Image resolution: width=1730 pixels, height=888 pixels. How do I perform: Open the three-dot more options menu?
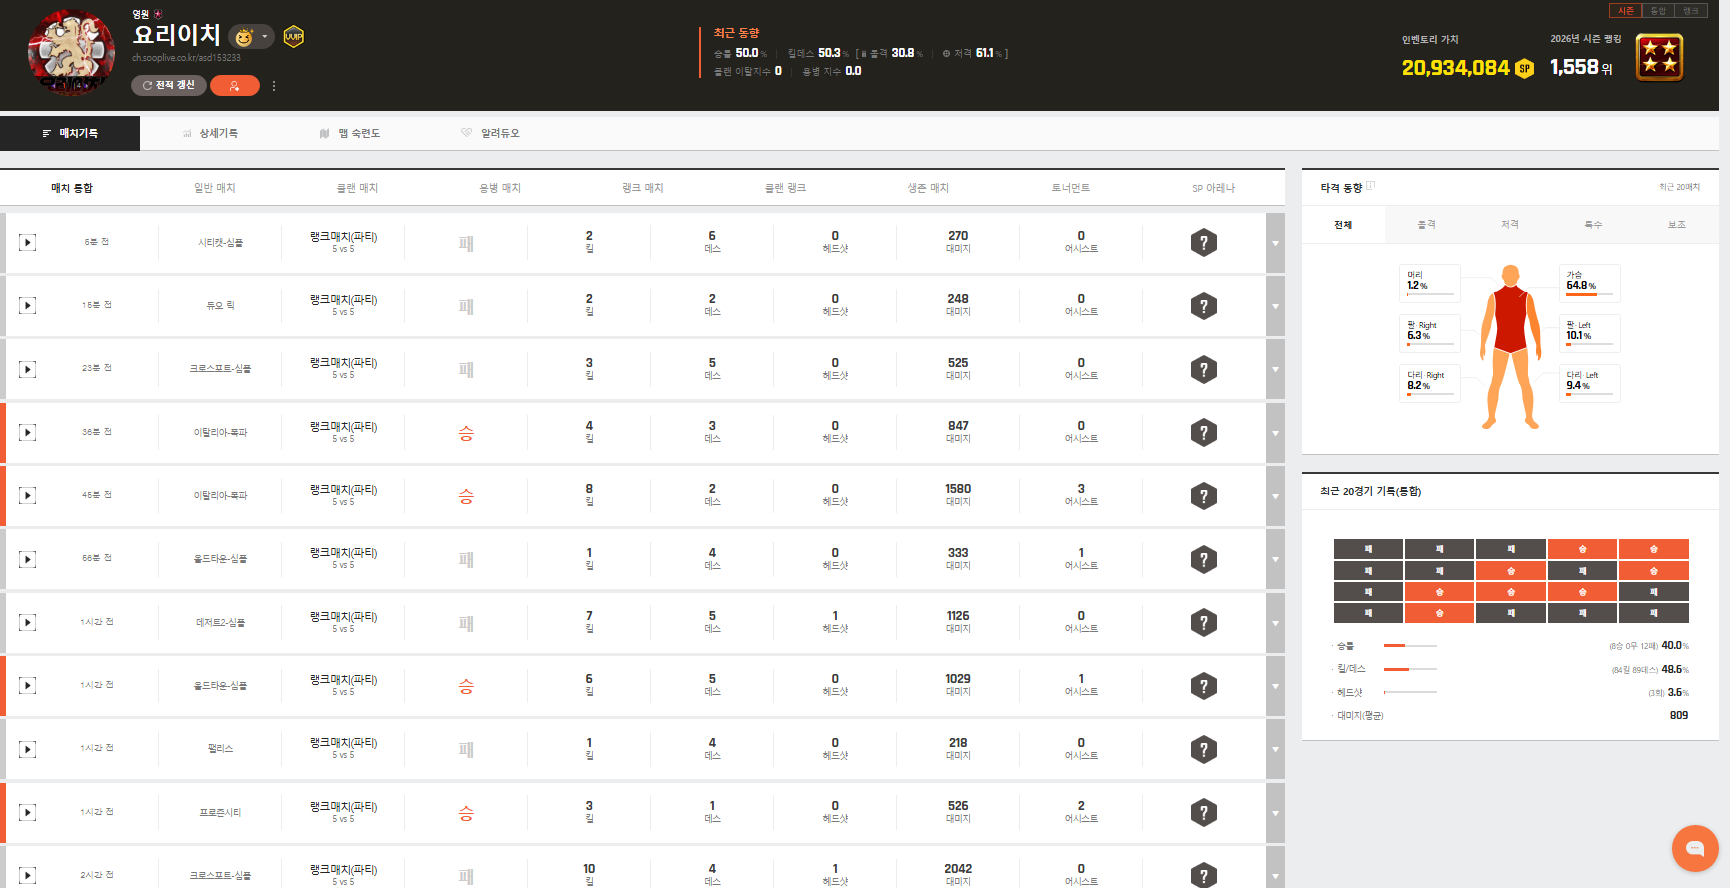tap(274, 86)
